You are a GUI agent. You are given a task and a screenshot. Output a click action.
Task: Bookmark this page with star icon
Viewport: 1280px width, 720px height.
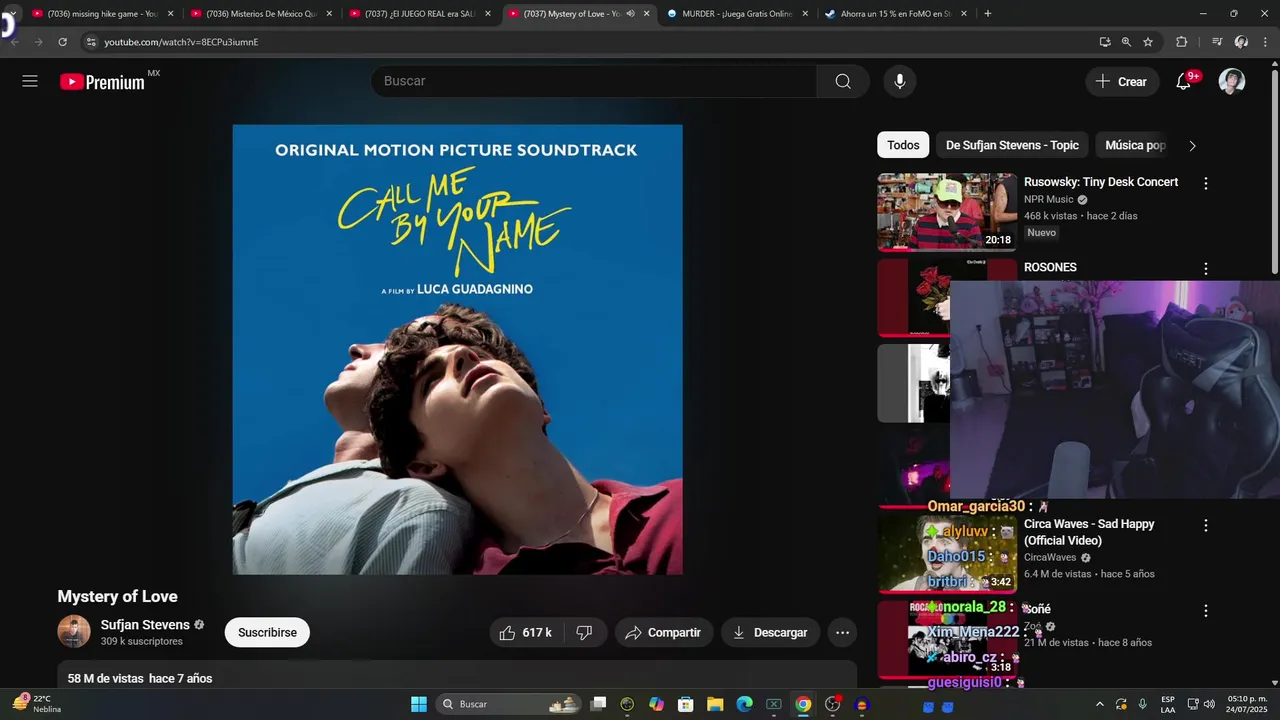1148,42
